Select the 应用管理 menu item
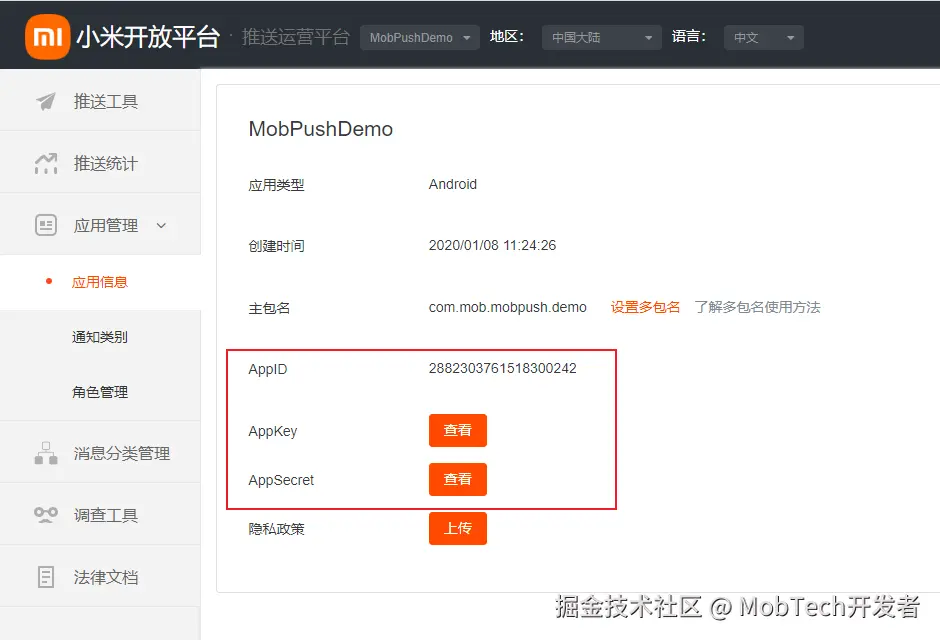 pos(100,225)
